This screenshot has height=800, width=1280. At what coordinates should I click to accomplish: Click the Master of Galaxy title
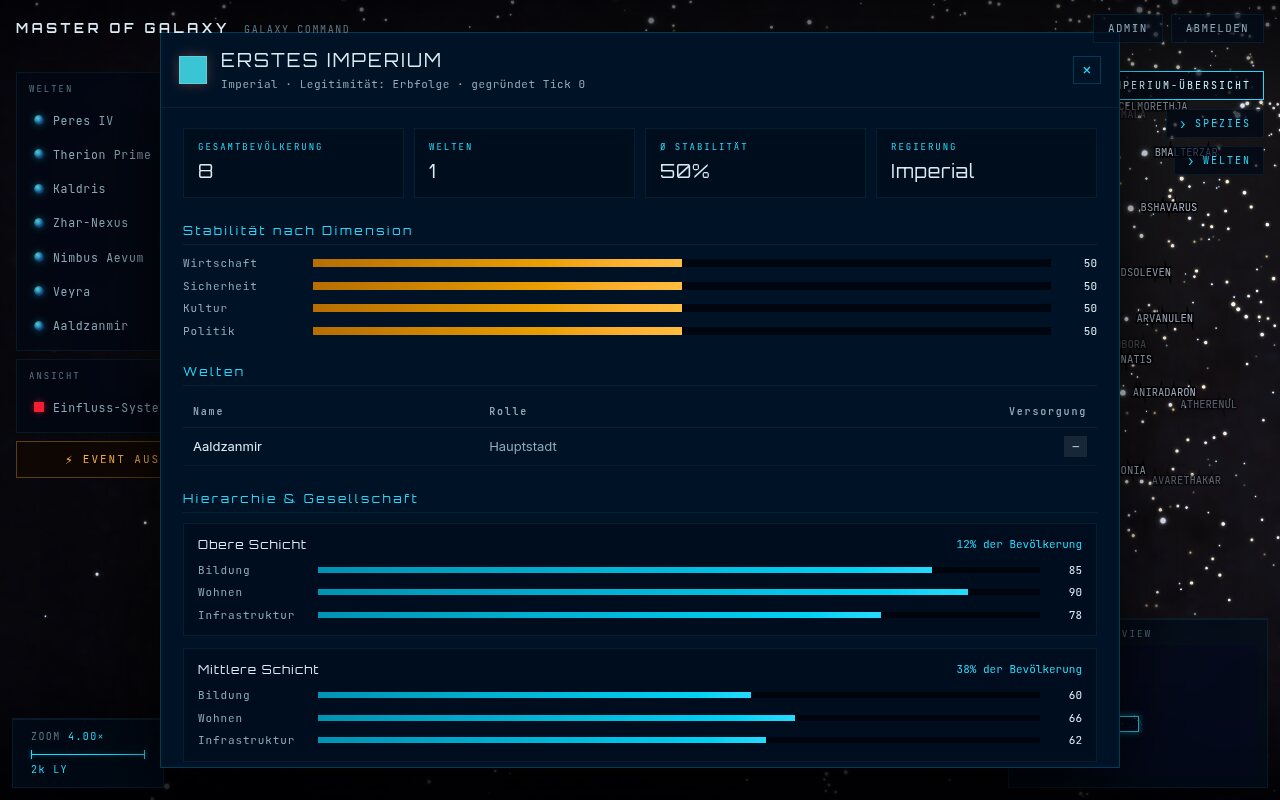[122, 28]
